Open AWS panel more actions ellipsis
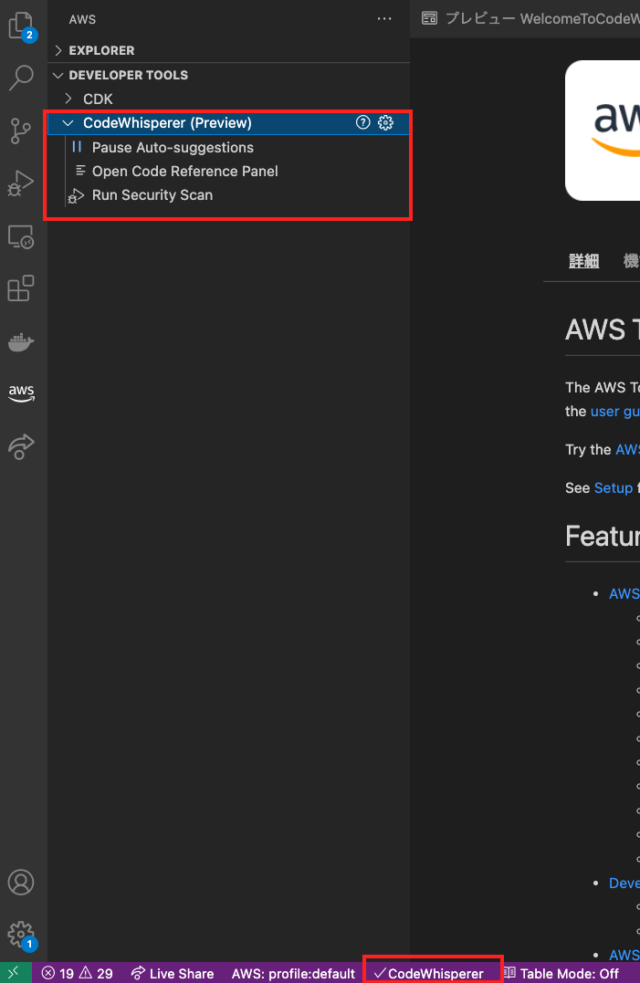This screenshot has width=640, height=983. (x=384, y=19)
